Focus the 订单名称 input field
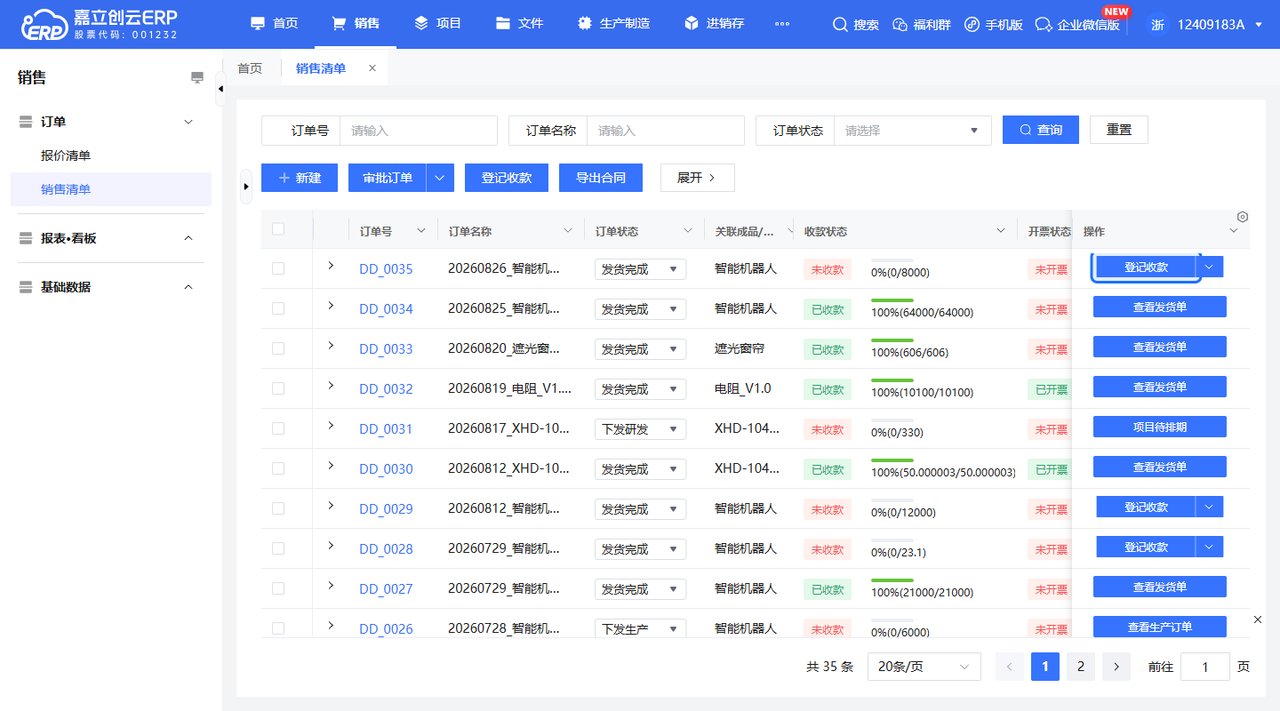 pos(665,130)
